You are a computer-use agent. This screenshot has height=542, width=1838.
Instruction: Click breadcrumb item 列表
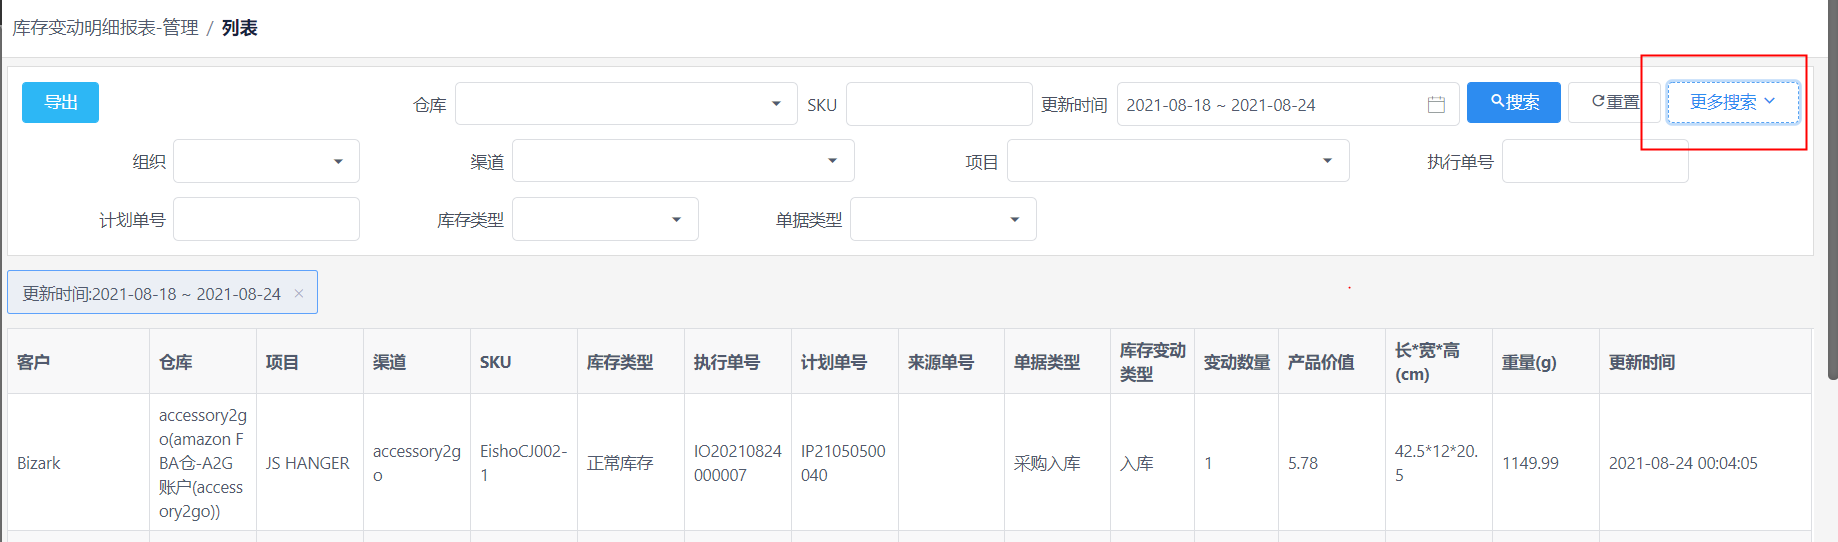239,28
